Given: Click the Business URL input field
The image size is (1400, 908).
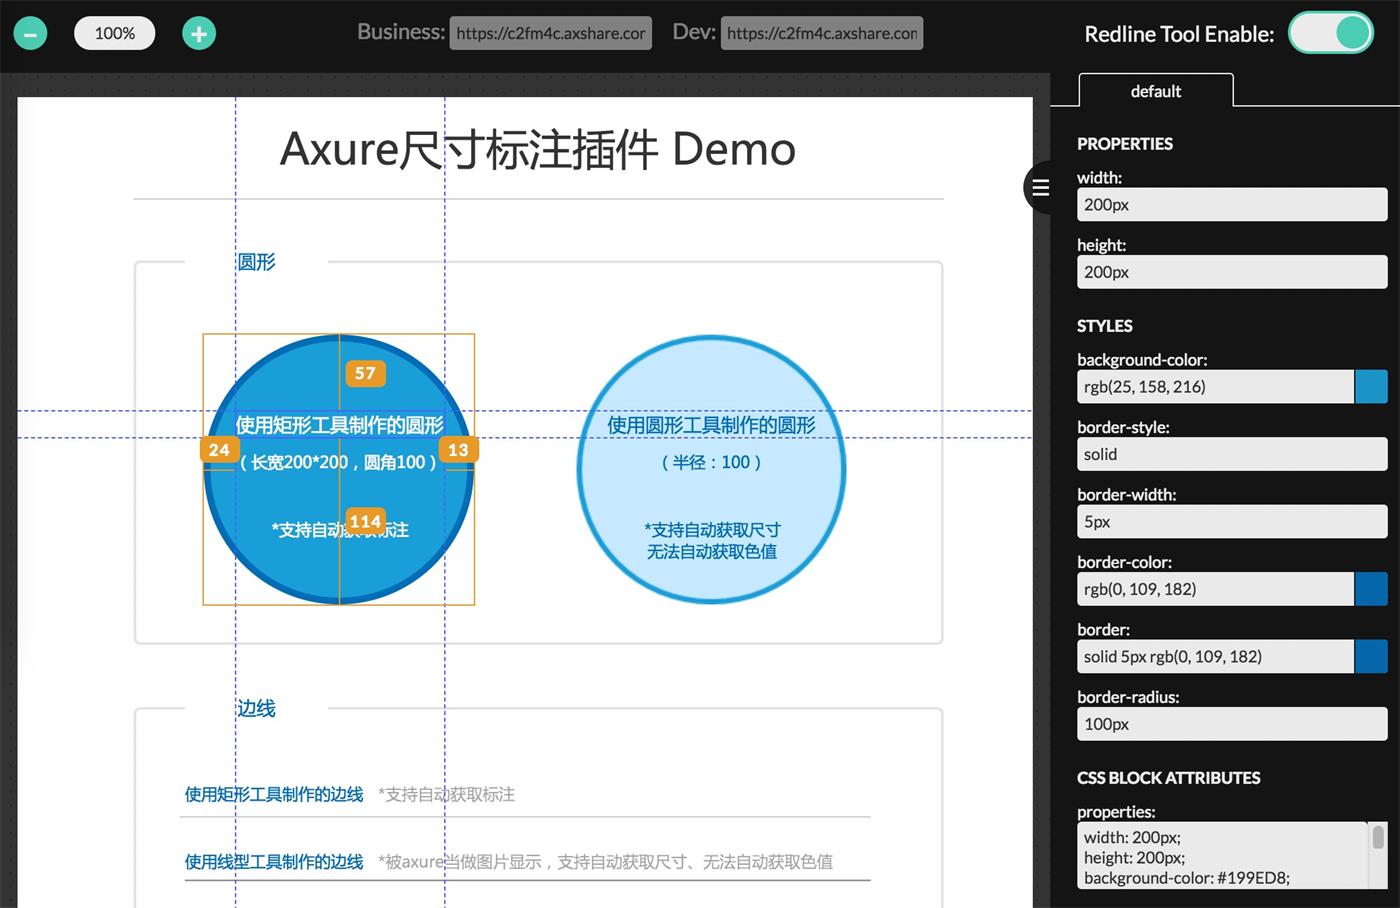Looking at the screenshot, I should (550, 32).
